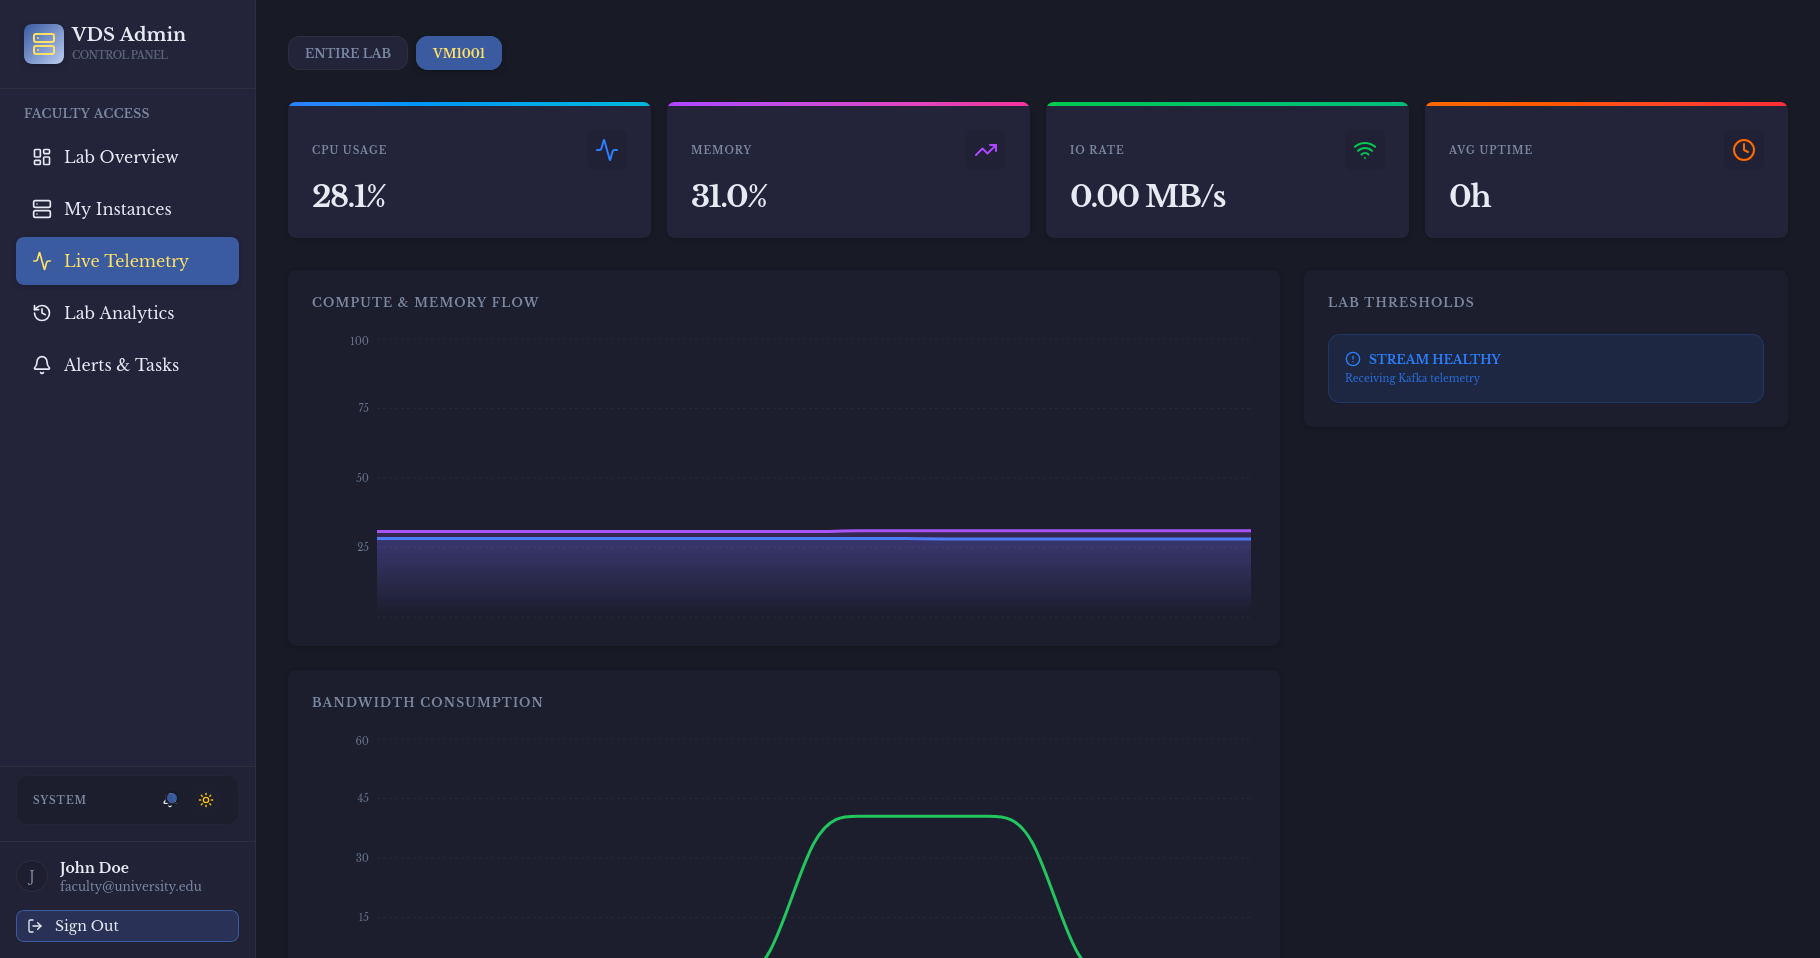
Task: Open Lab Overview from the sidebar
Action: point(127,157)
